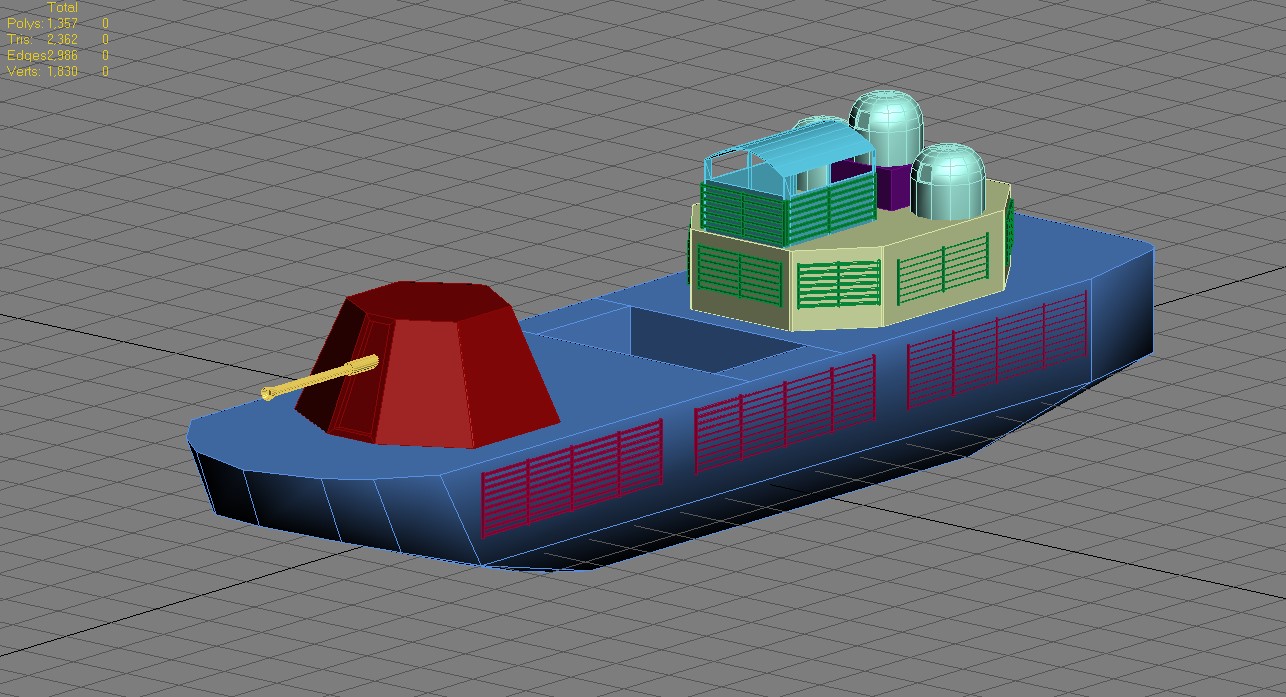
Task: Select the right green railing on superstructure
Action: click(x=944, y=268)
